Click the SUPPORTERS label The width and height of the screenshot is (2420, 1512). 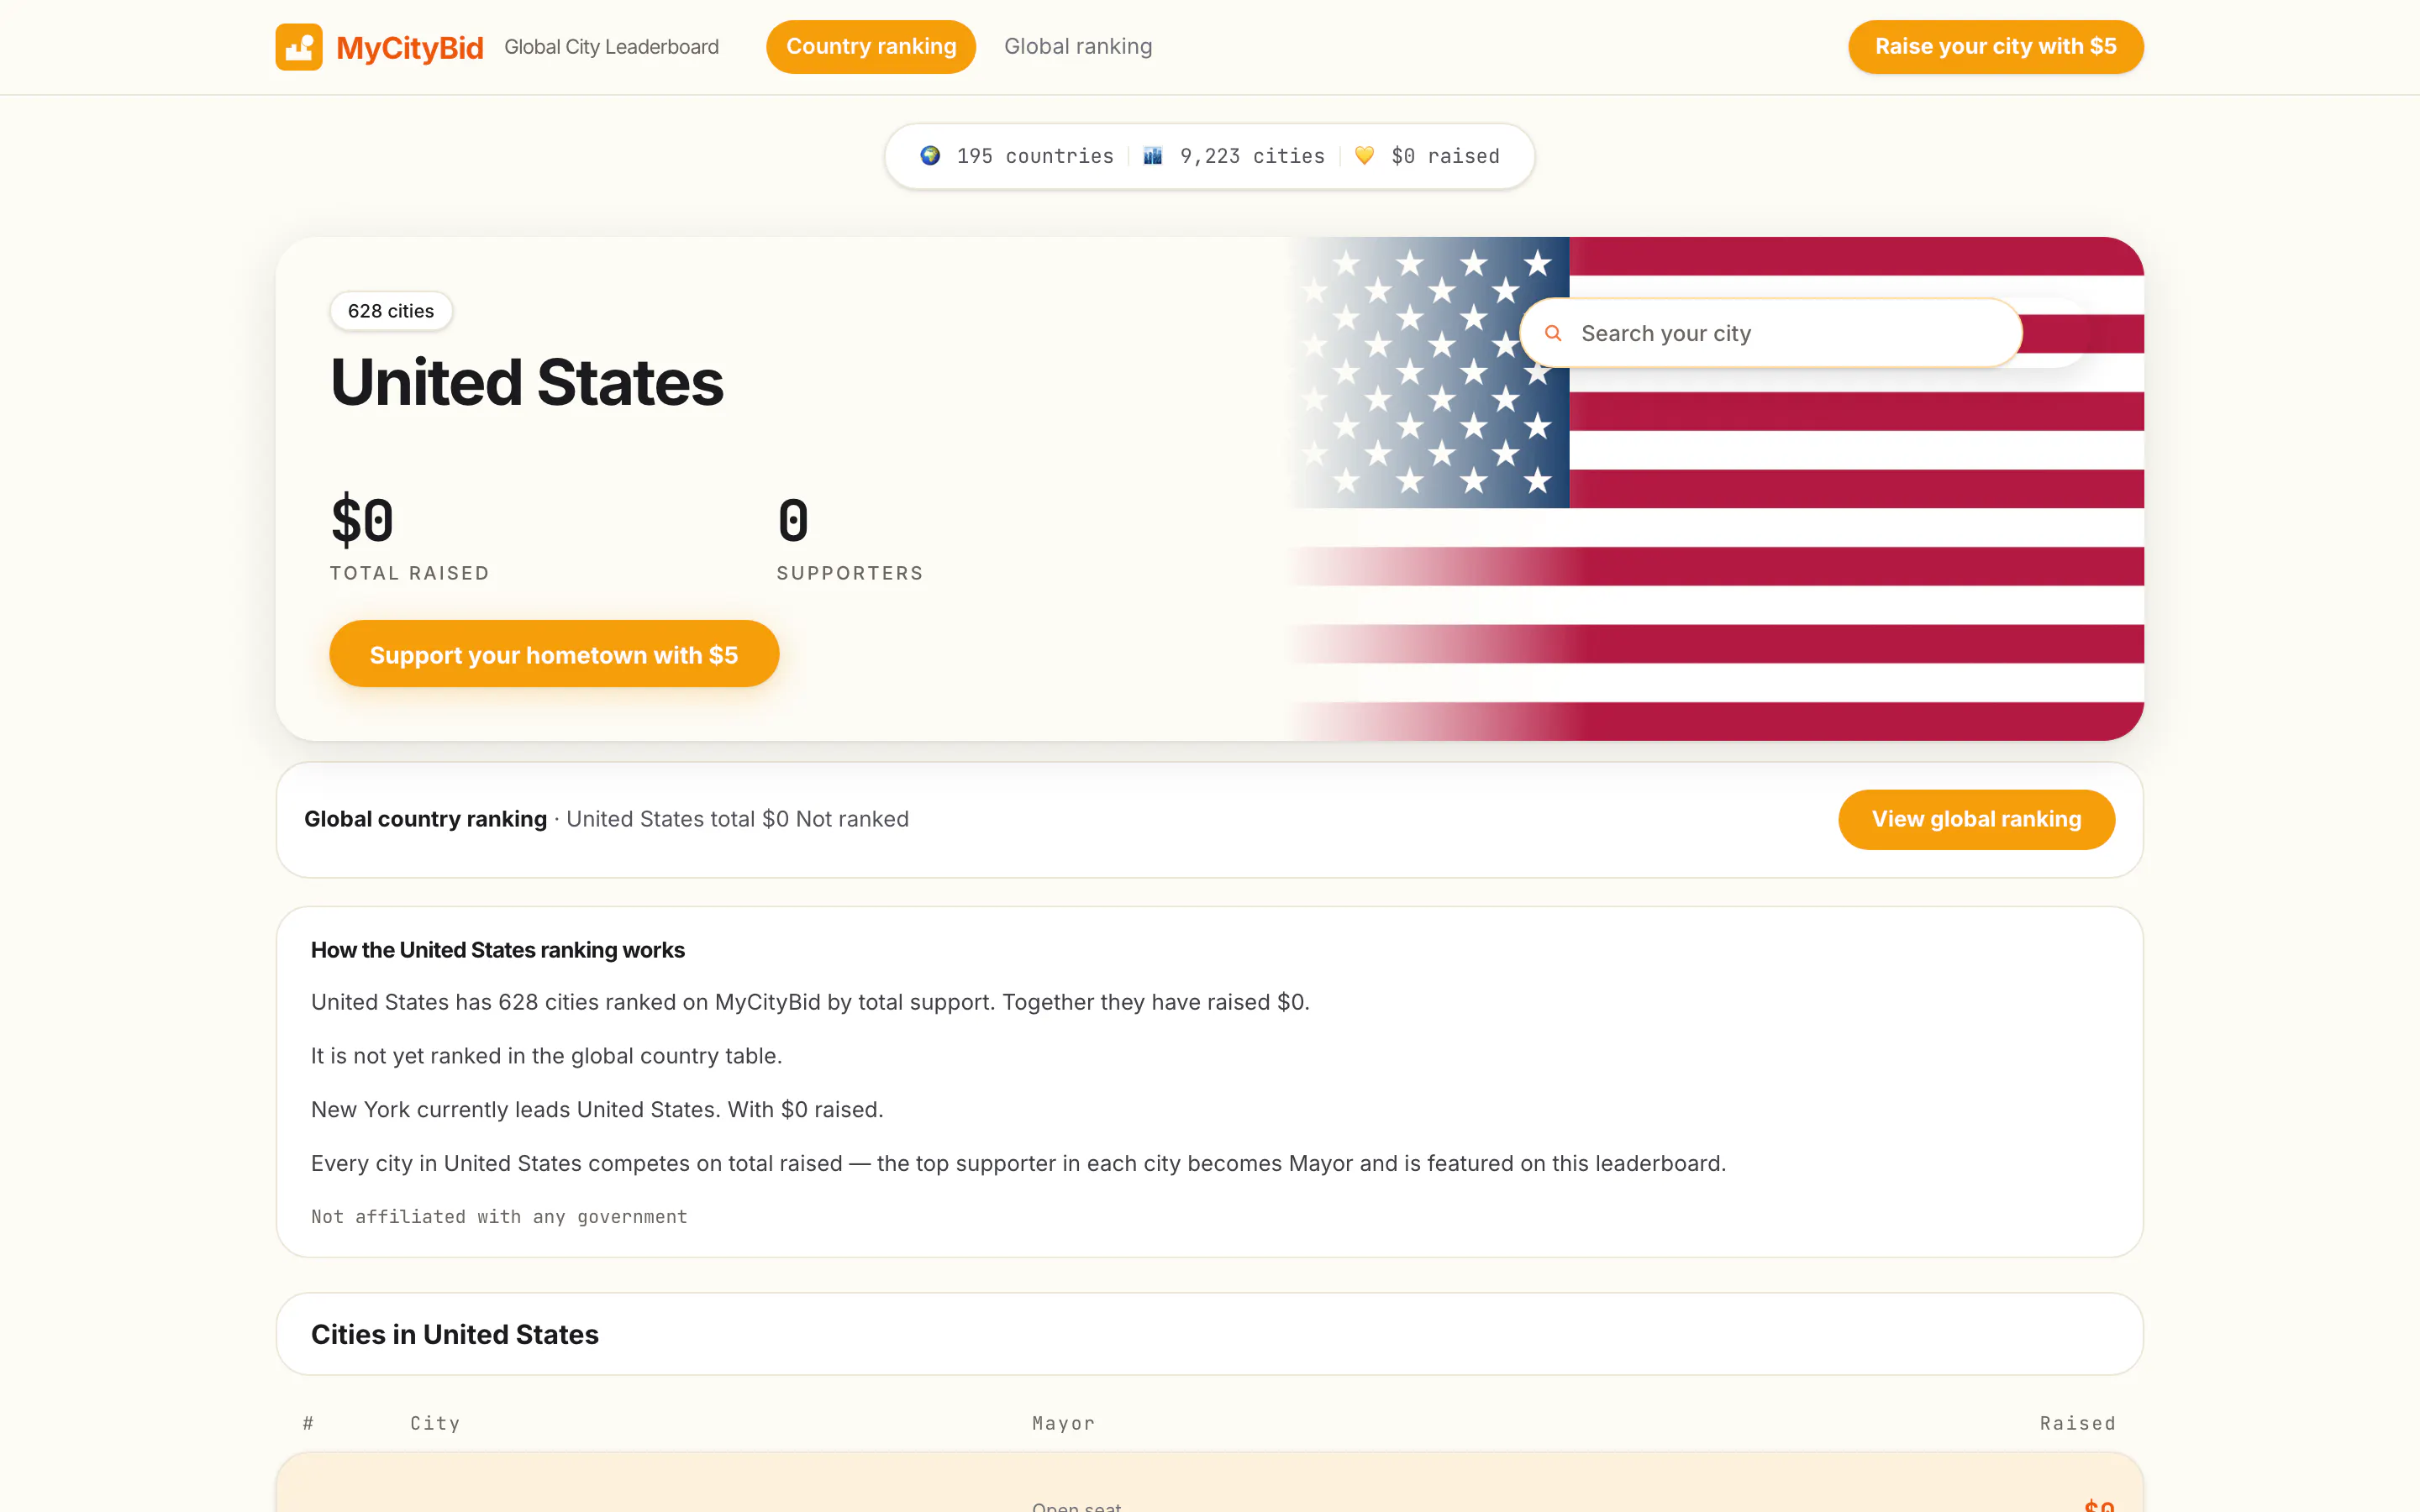coord(850,573)
